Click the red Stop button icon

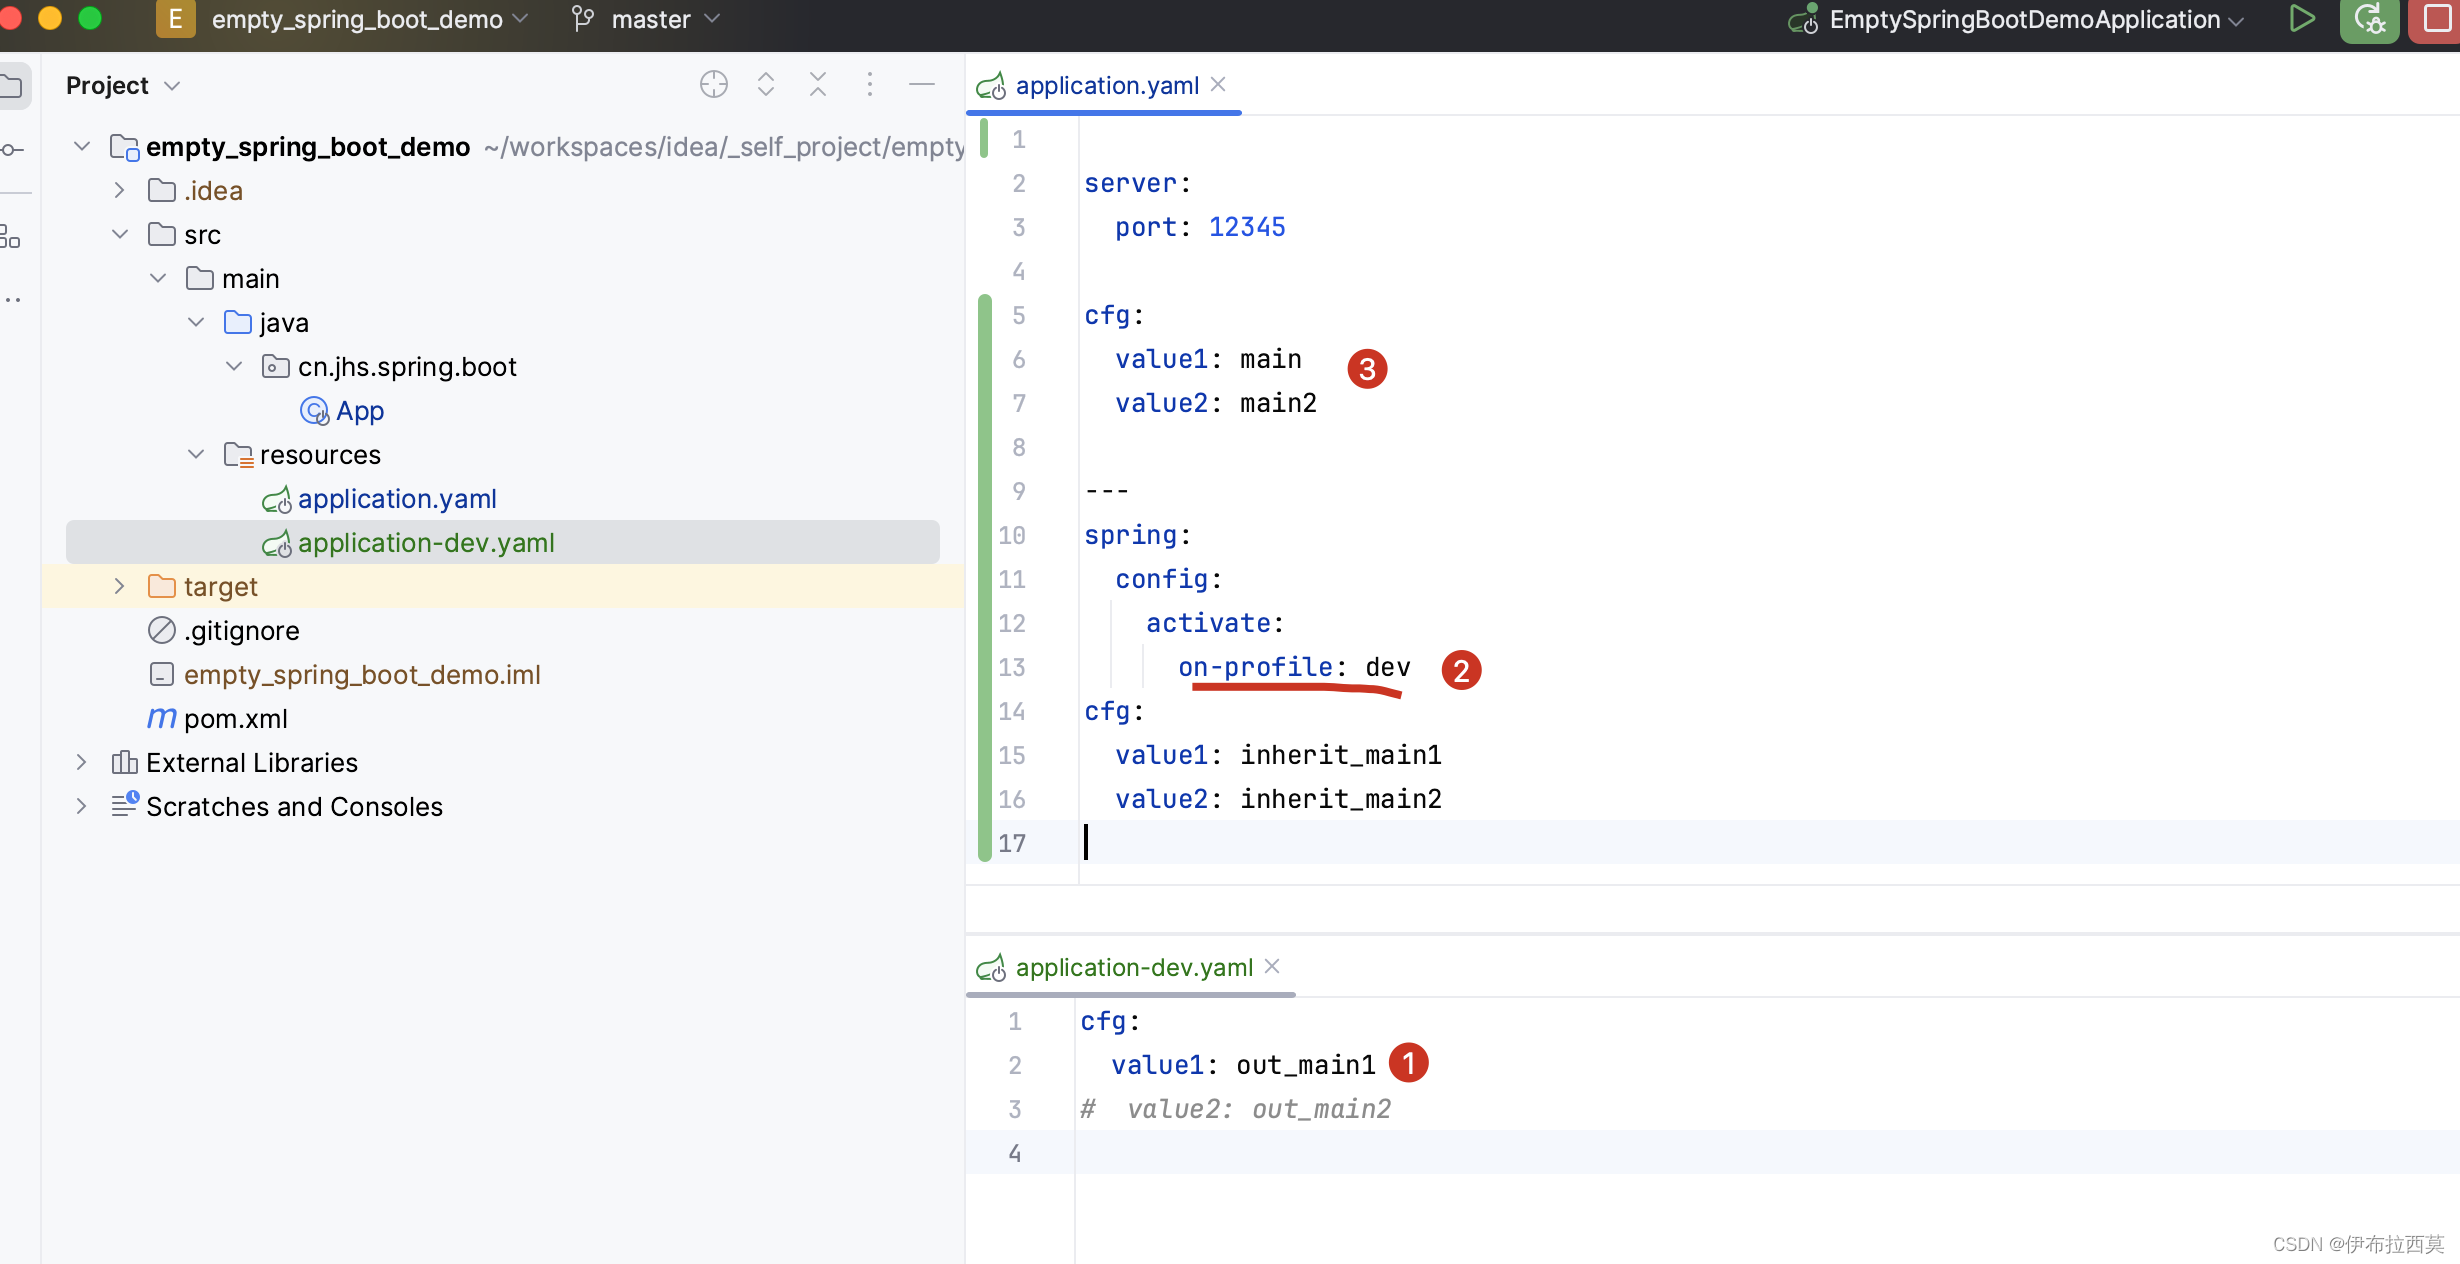point(2438,19)
